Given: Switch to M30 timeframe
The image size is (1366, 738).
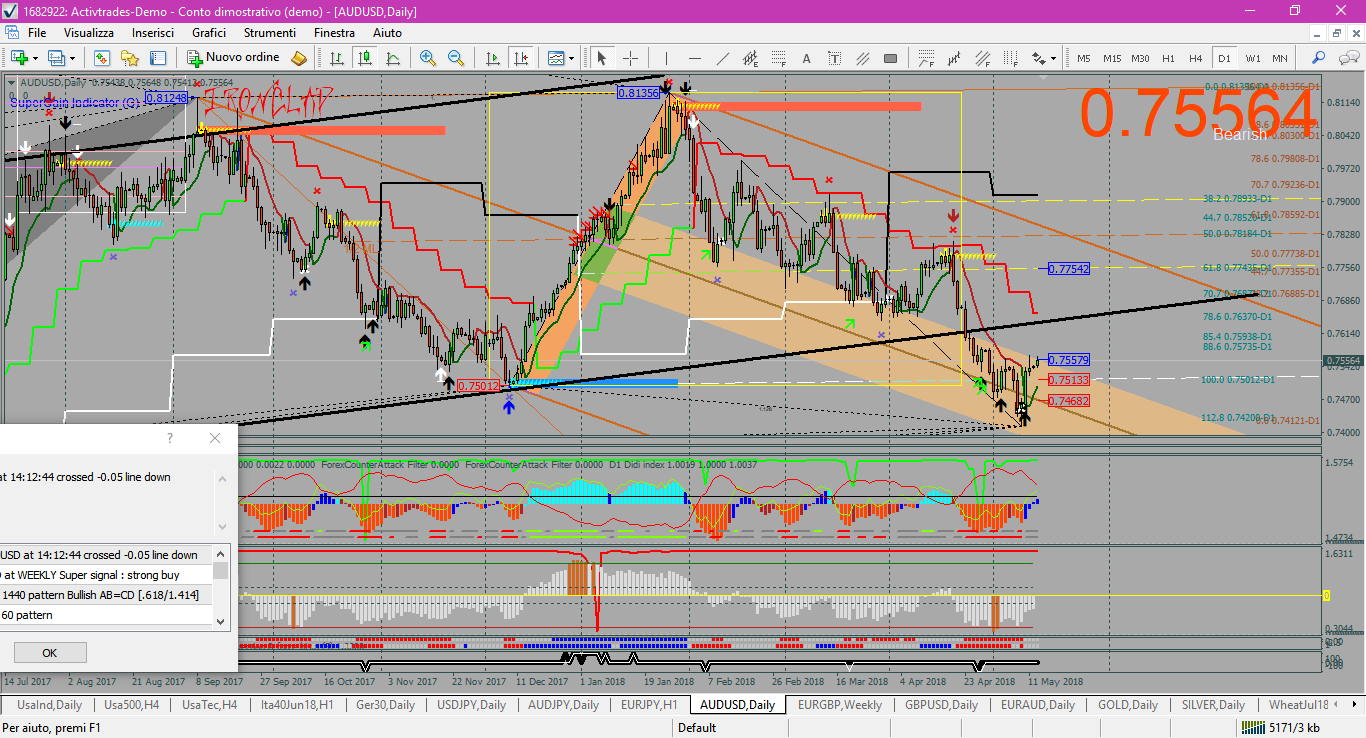Looking at the screenshot, I should tap(1140, 58).
